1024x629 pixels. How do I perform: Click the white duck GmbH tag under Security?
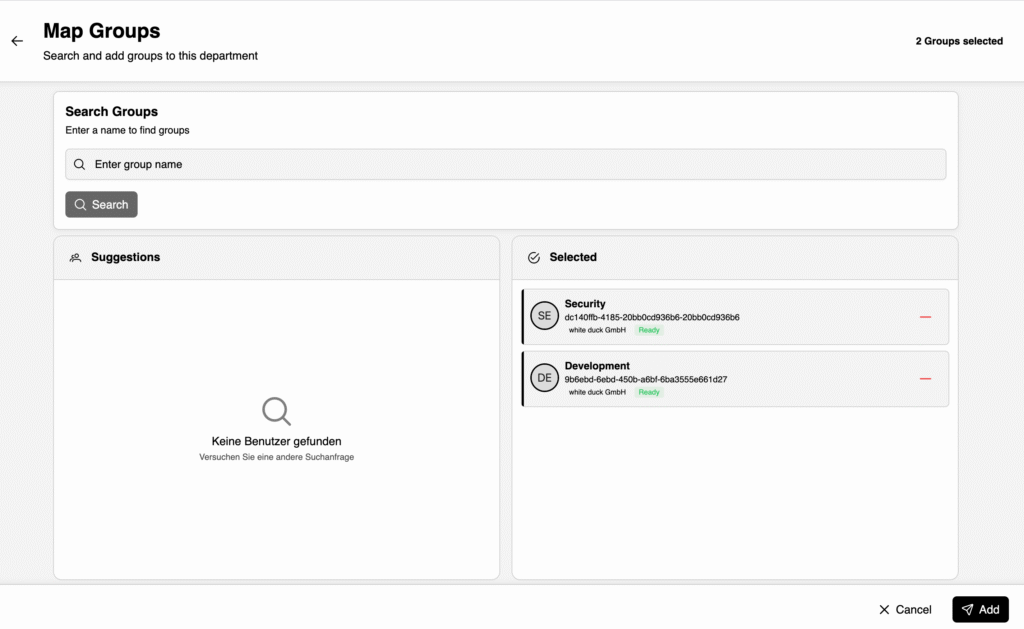597,330
